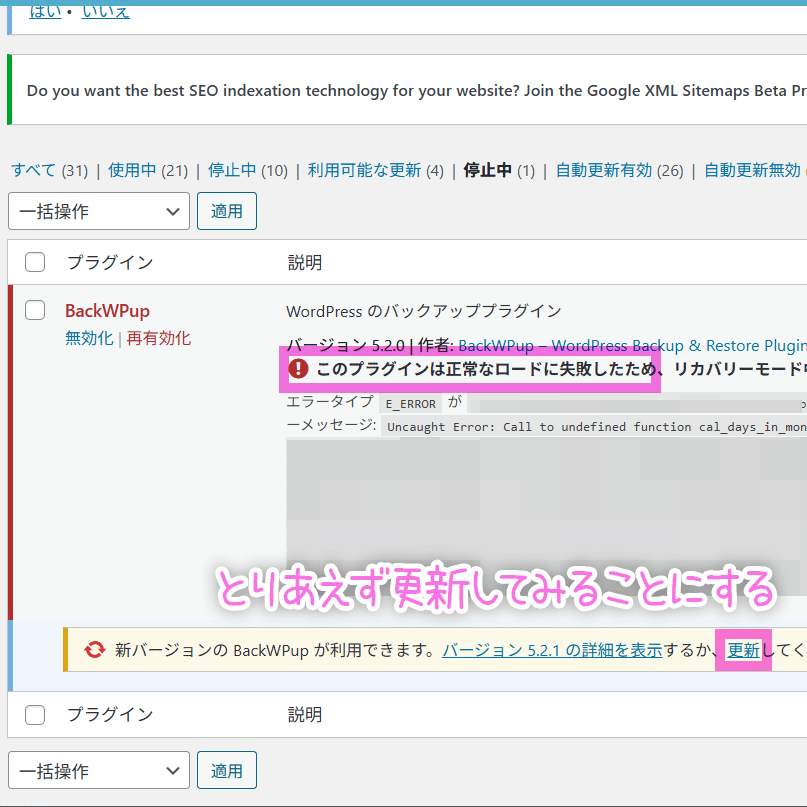807x807 pixels.
Task: Open the bottom 一括操作 dropdown
Action: pos(99,770)
